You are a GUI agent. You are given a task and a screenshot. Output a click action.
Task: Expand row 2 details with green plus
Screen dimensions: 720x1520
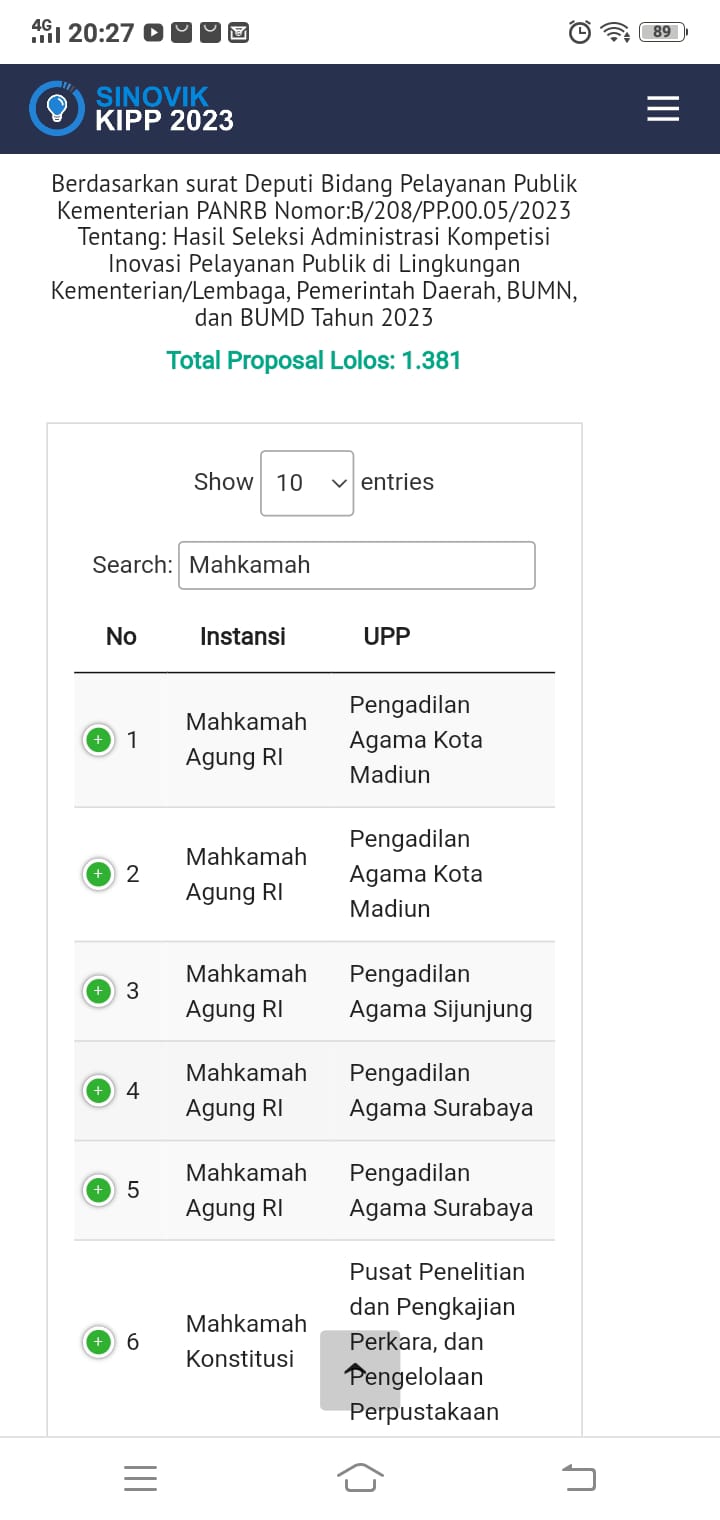(x=98, y=874)
